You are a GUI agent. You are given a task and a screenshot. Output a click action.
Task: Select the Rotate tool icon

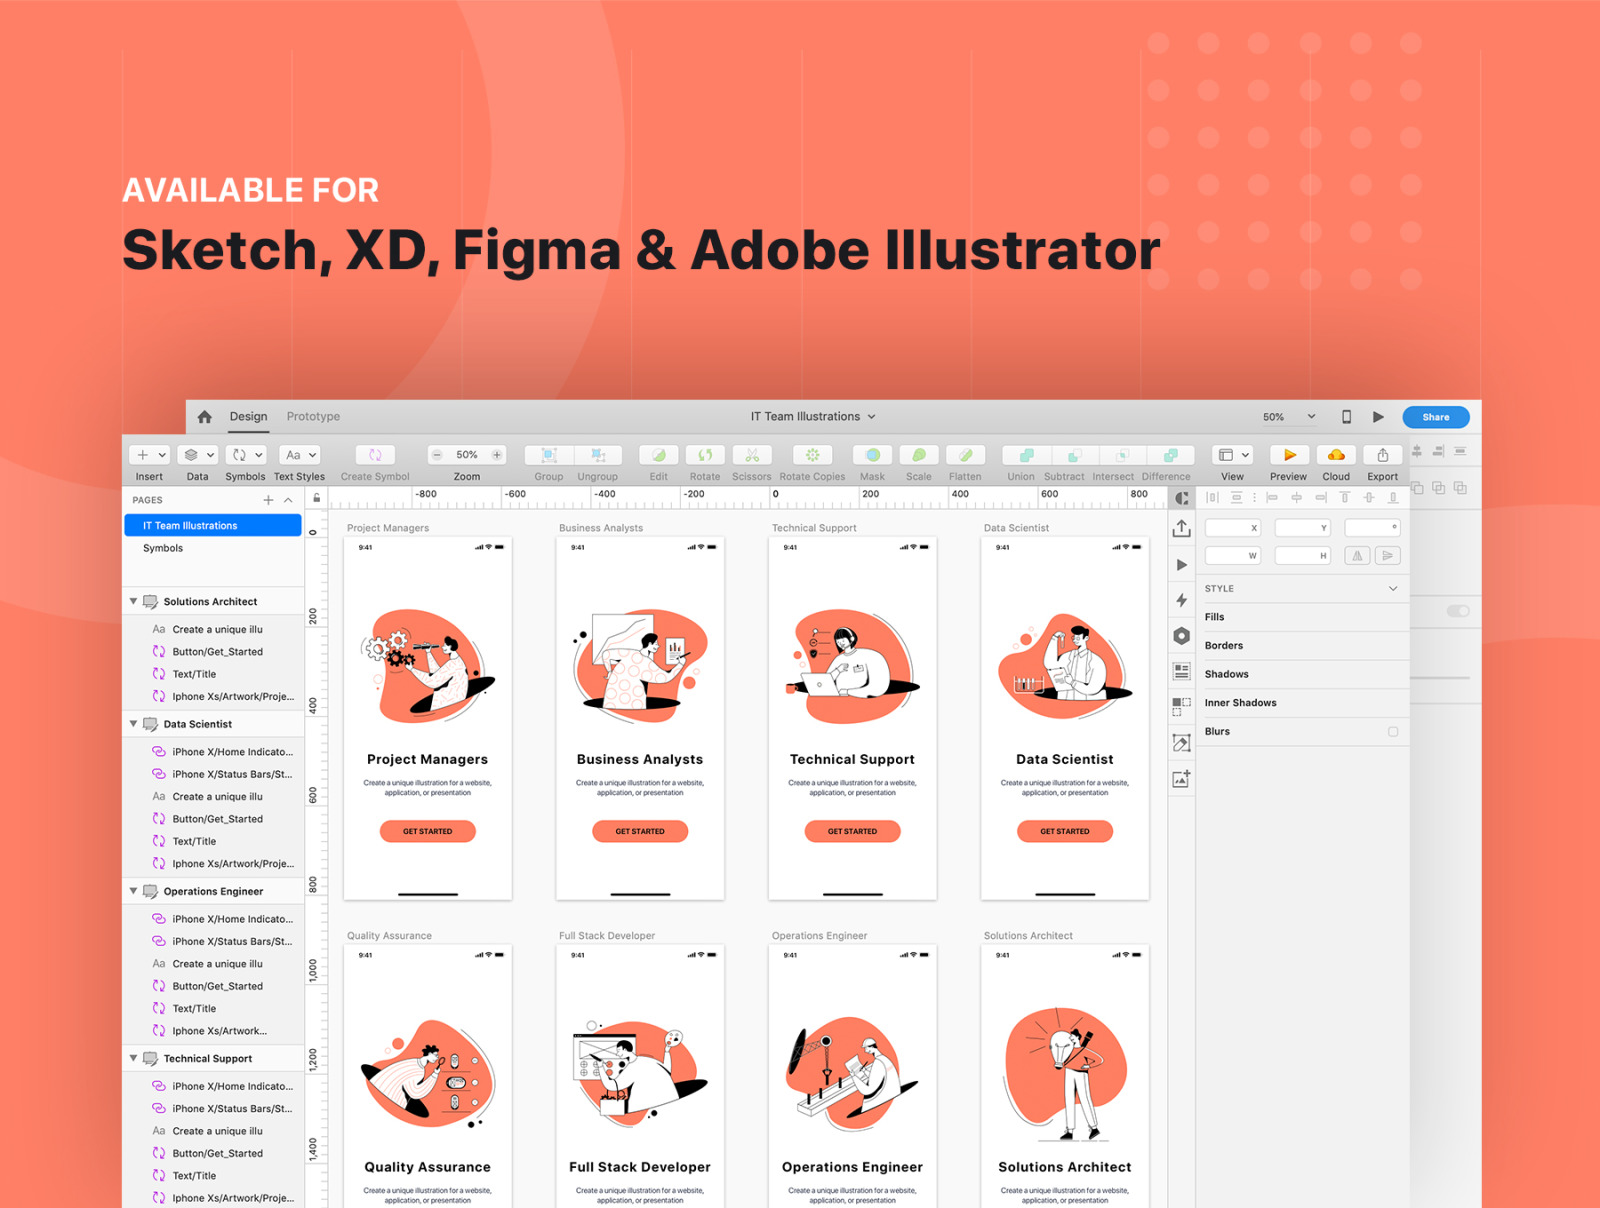point(705,455)
